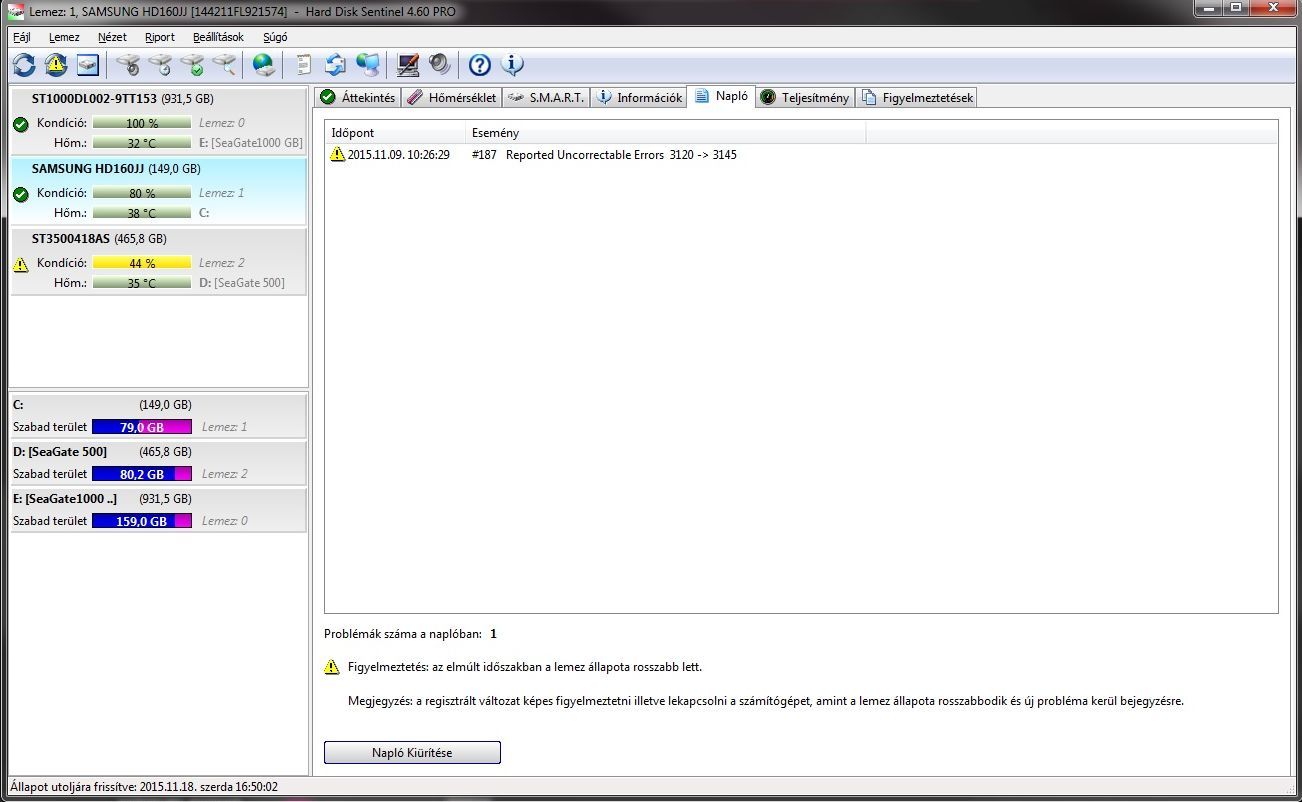Click the warning icon in the log entry
Viewport: 1302px width, 802px height.
(x=338, y=155)
